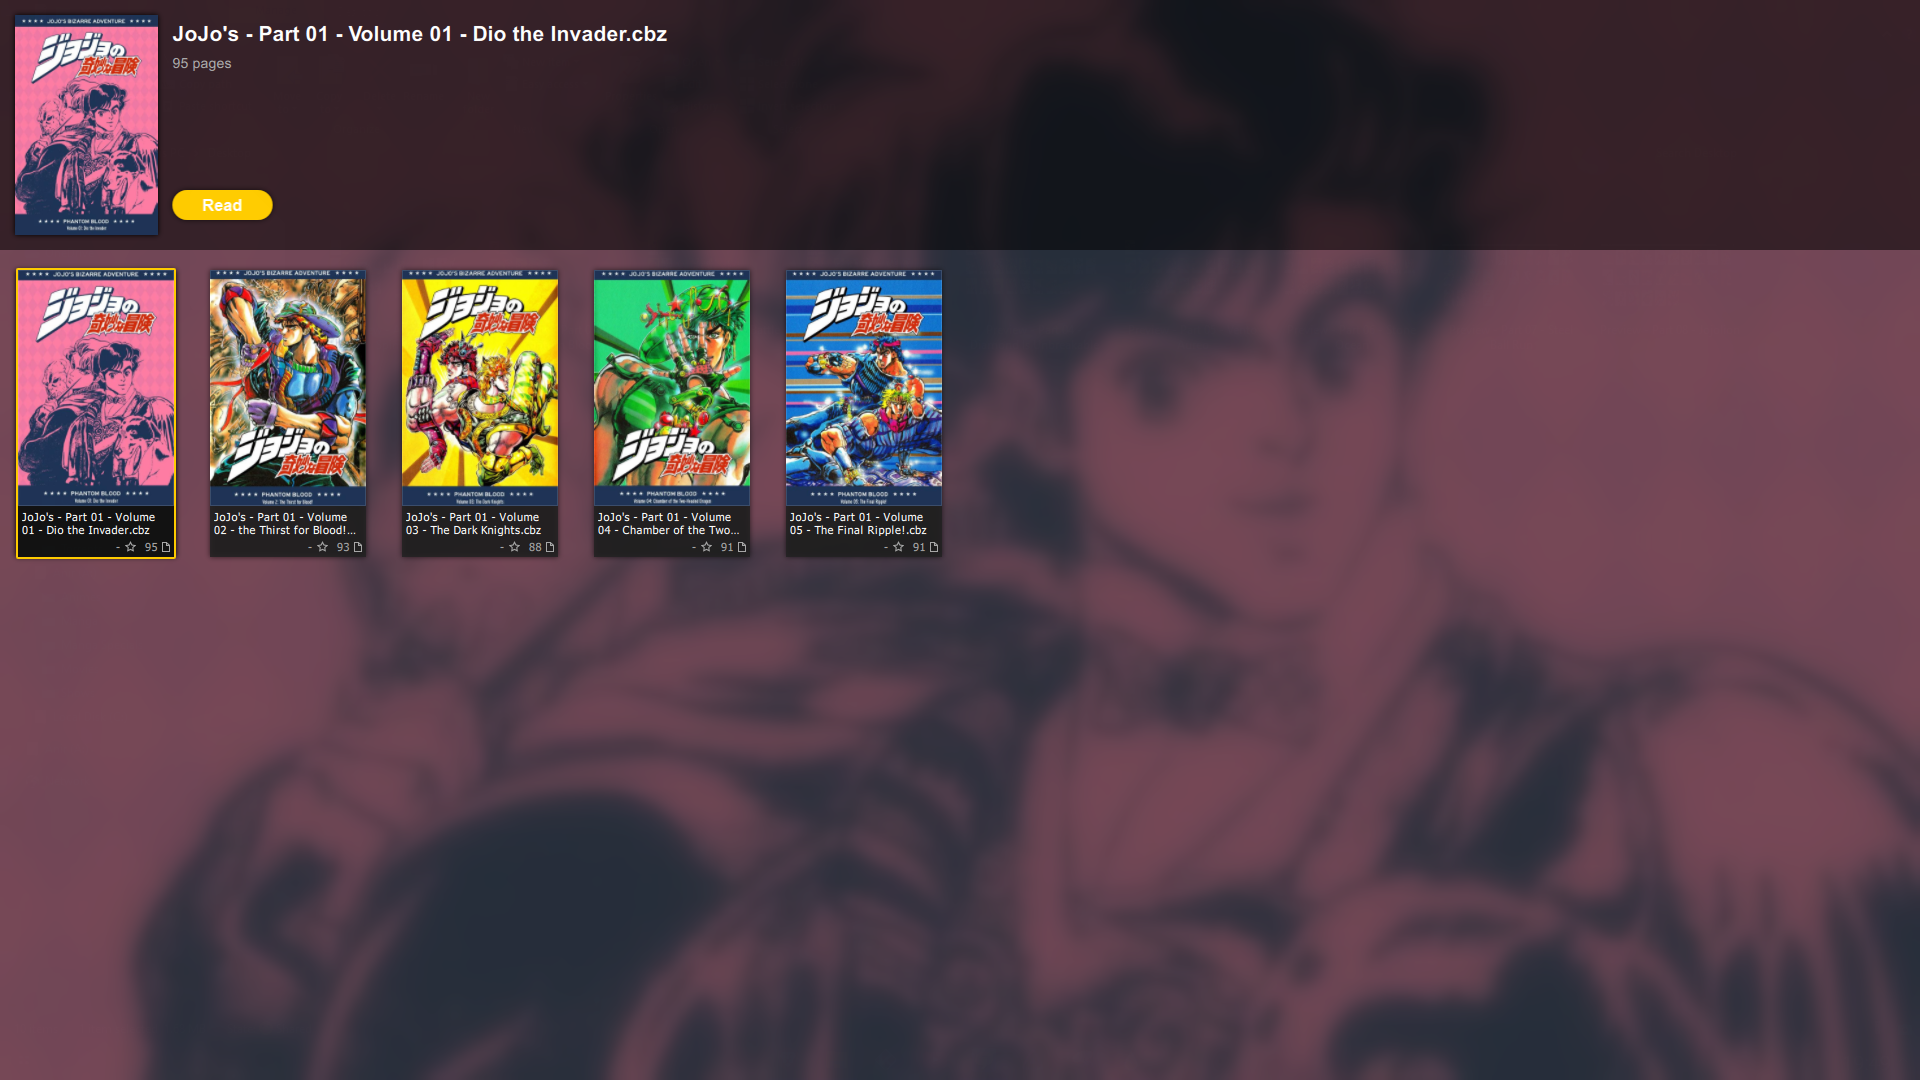
Task: Select the Volume 01 Dio the Invader cover
Action: (96, 388)
